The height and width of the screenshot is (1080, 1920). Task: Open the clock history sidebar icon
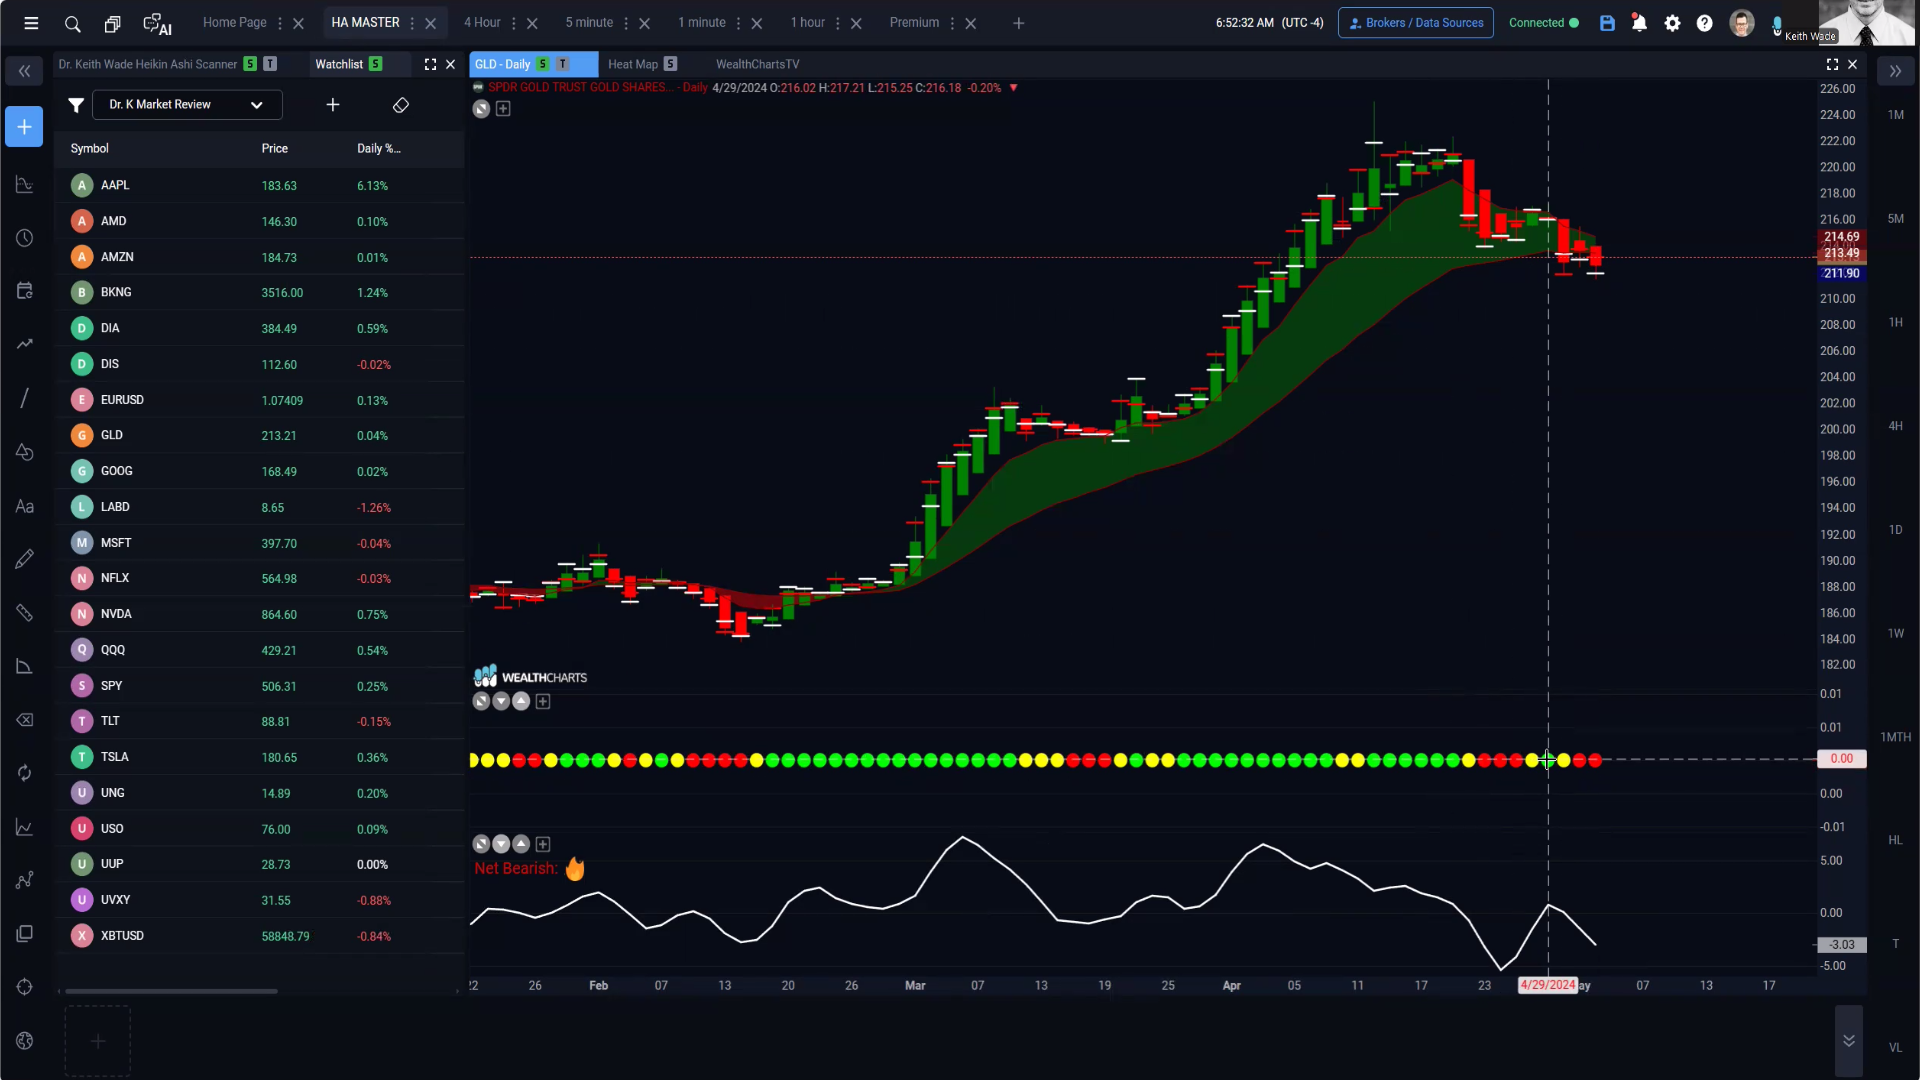[24, 238]
